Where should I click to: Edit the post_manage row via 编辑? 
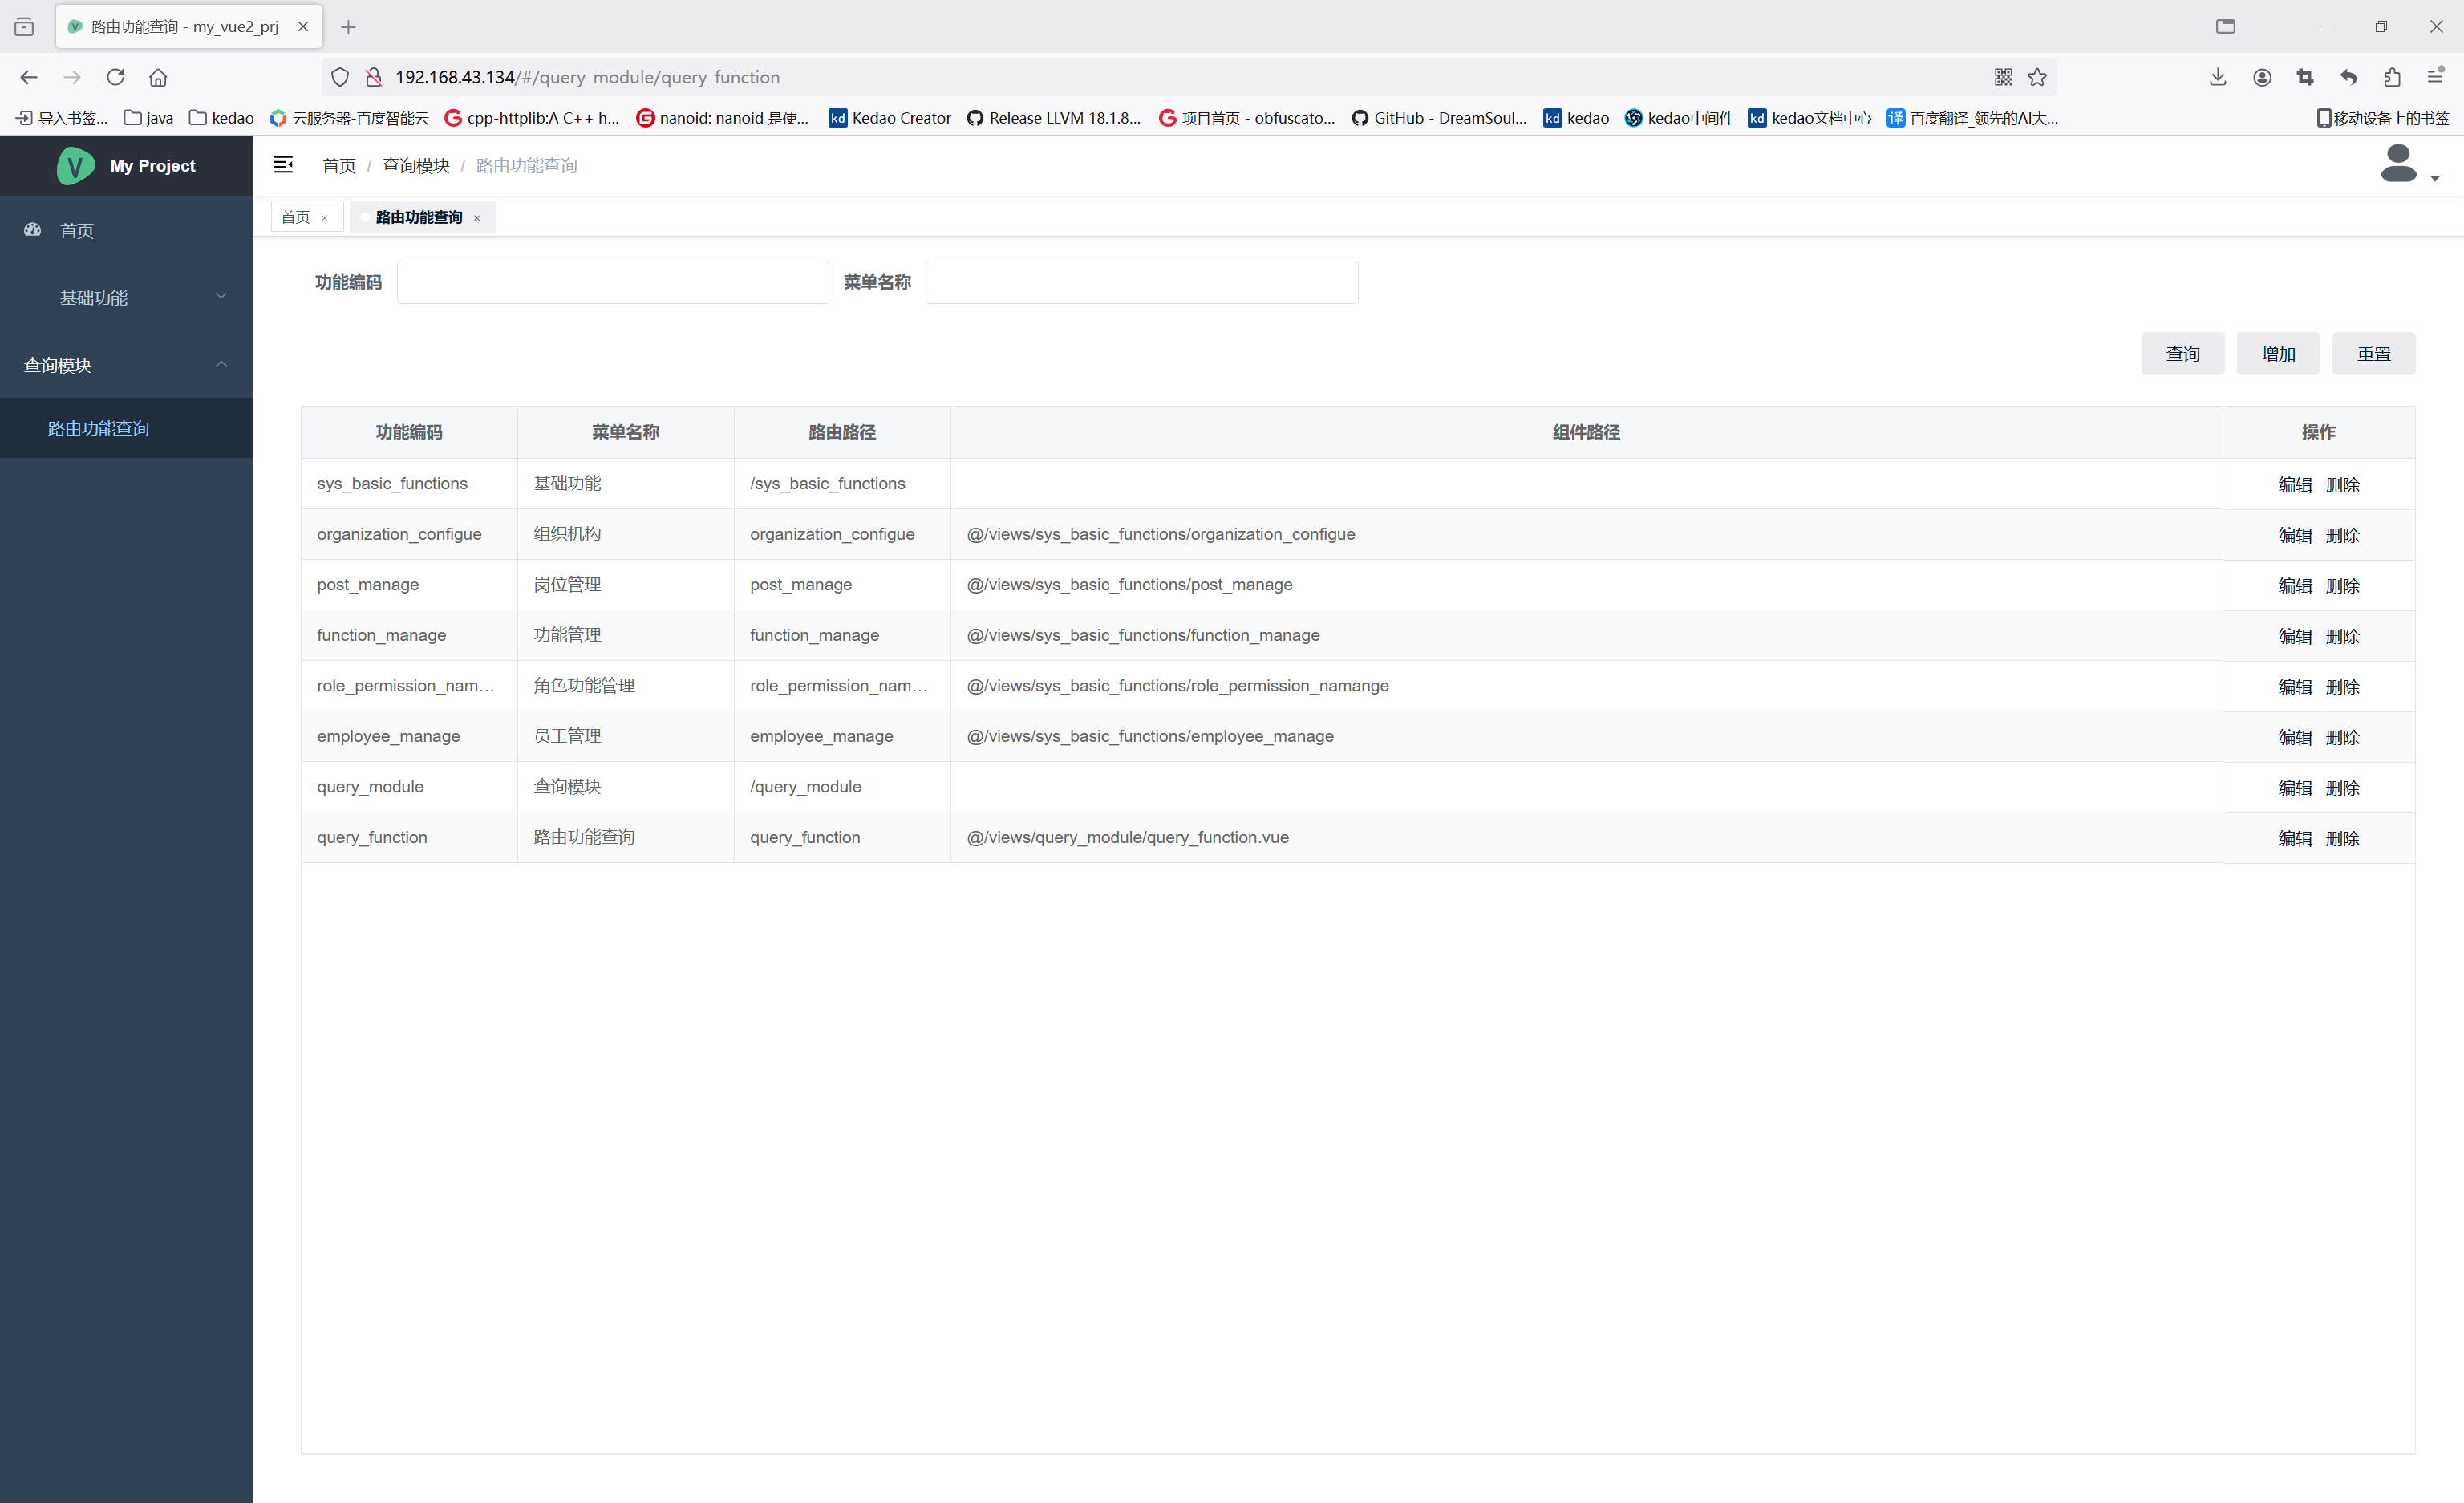pos(2294,586)
